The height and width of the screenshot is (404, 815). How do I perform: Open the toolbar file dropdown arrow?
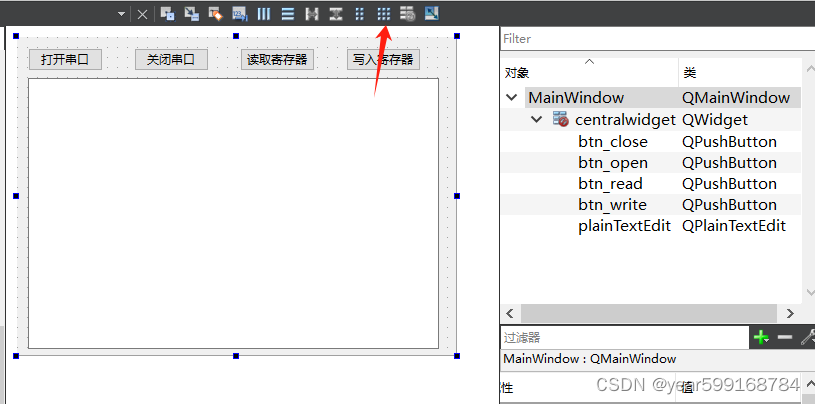[122, 14]
